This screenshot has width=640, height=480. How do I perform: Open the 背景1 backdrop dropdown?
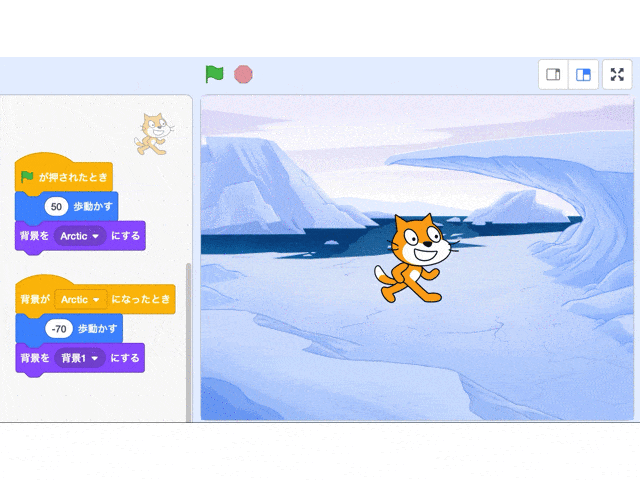pyautogui.click(x=80, y=358)
